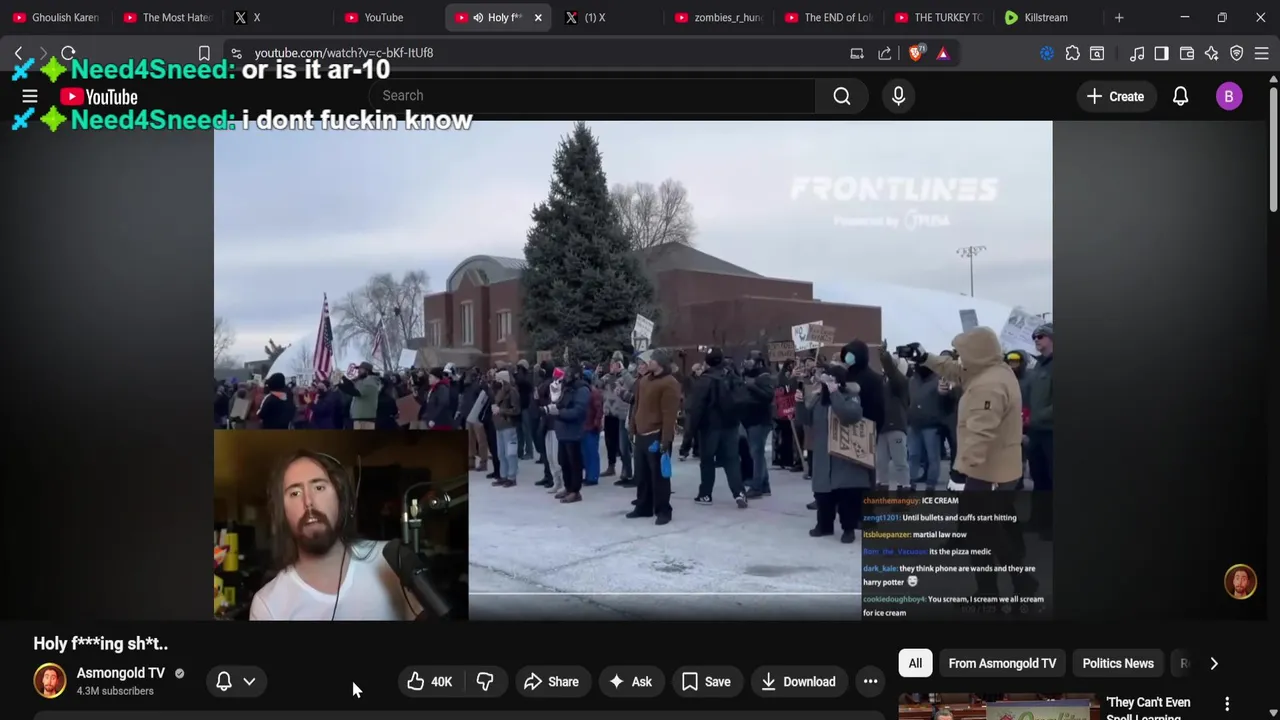Select the From Asmongold TV chip
Viewport: 1280px width, 720px height.
(1002, 663)
